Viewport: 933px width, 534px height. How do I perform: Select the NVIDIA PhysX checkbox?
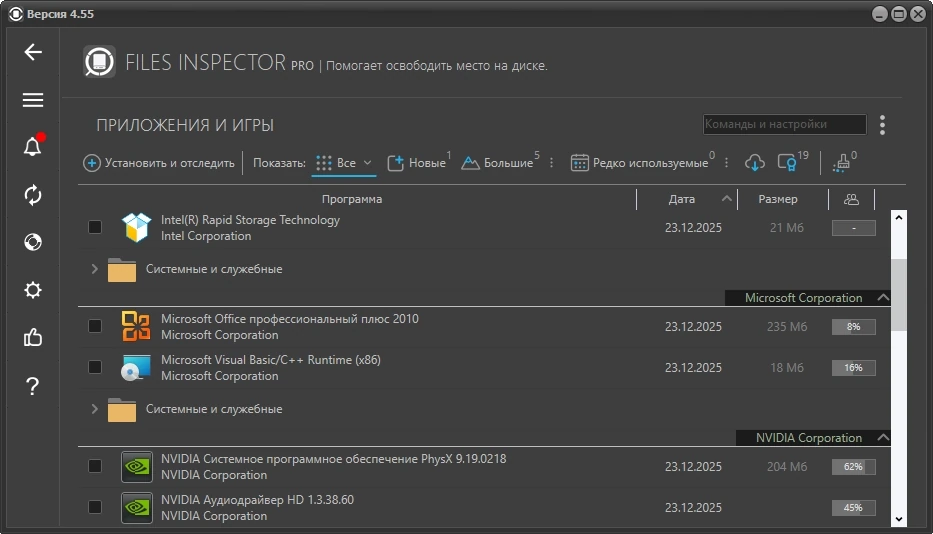tap(95, 466)
